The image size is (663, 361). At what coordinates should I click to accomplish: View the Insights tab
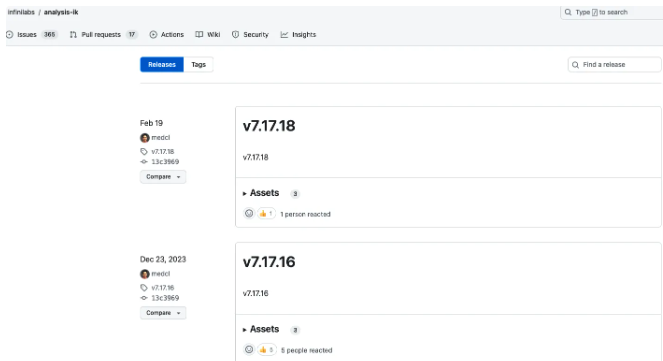click(x=298, y=35)
